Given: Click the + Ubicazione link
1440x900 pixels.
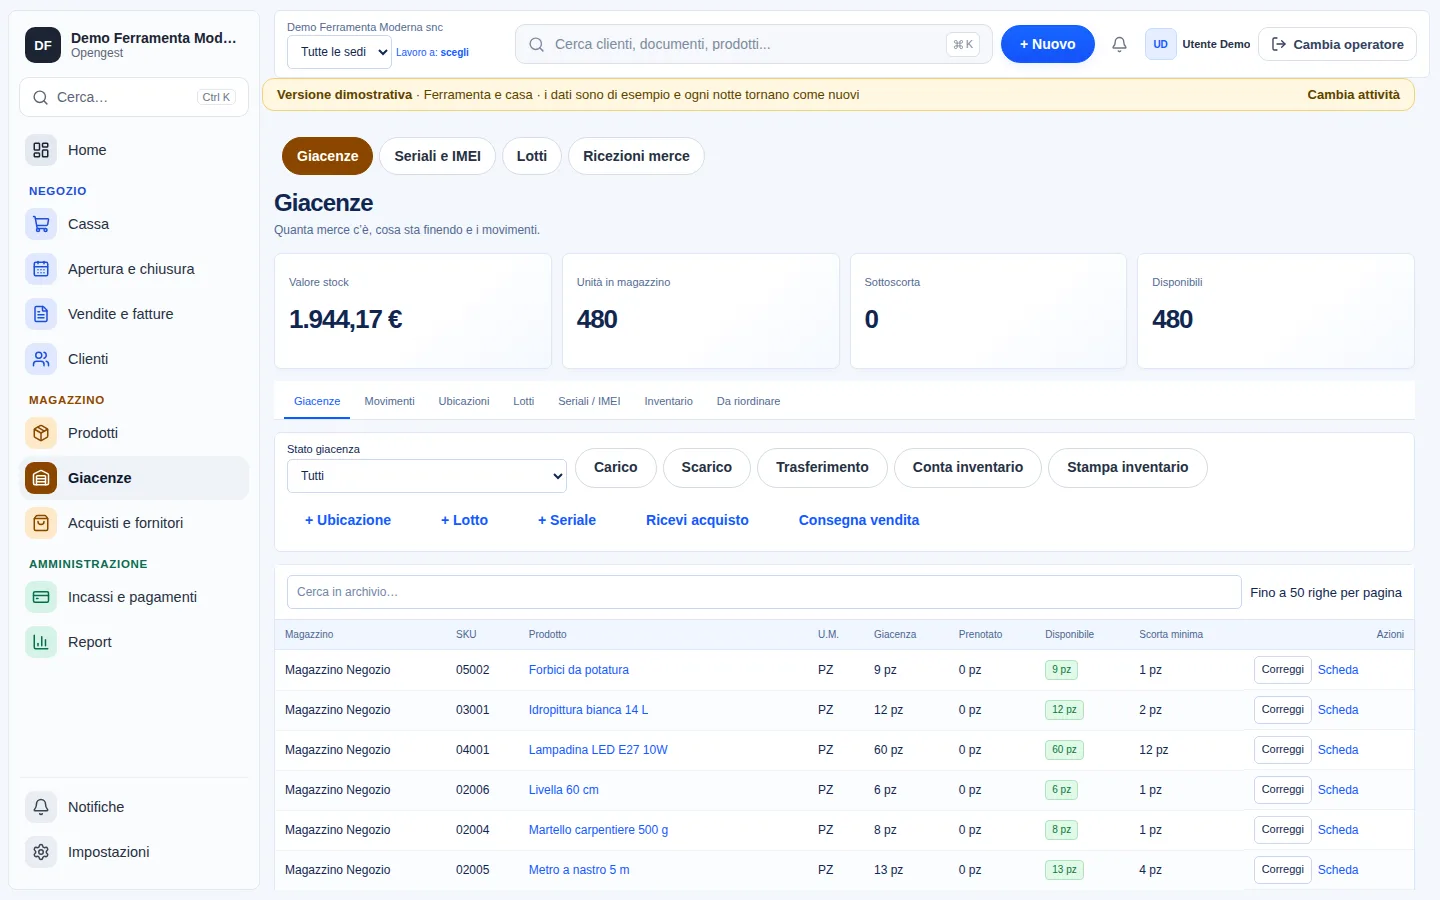Looking at the screenshot, I should tap(348, 520).
